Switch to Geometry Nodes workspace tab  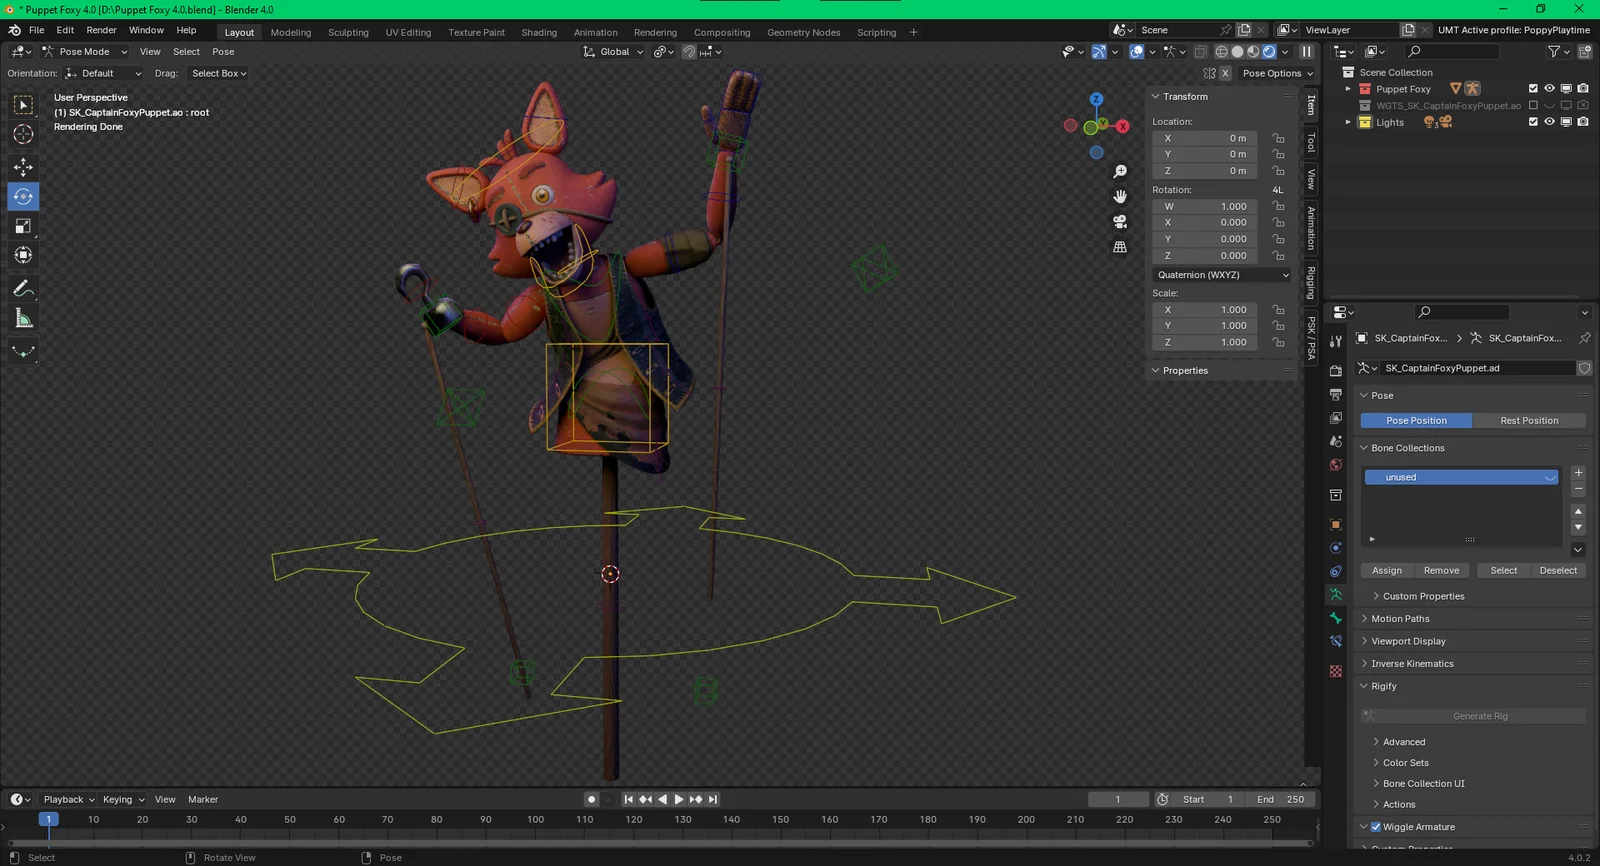point(803,32)
